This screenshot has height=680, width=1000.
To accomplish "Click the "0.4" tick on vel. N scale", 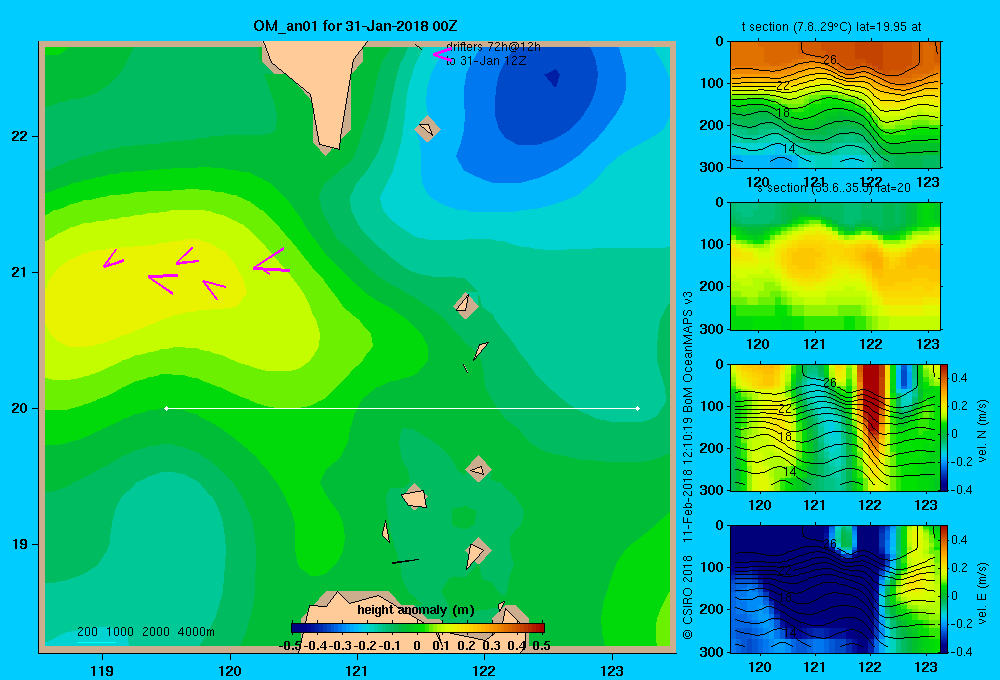I will coord(959,378).
